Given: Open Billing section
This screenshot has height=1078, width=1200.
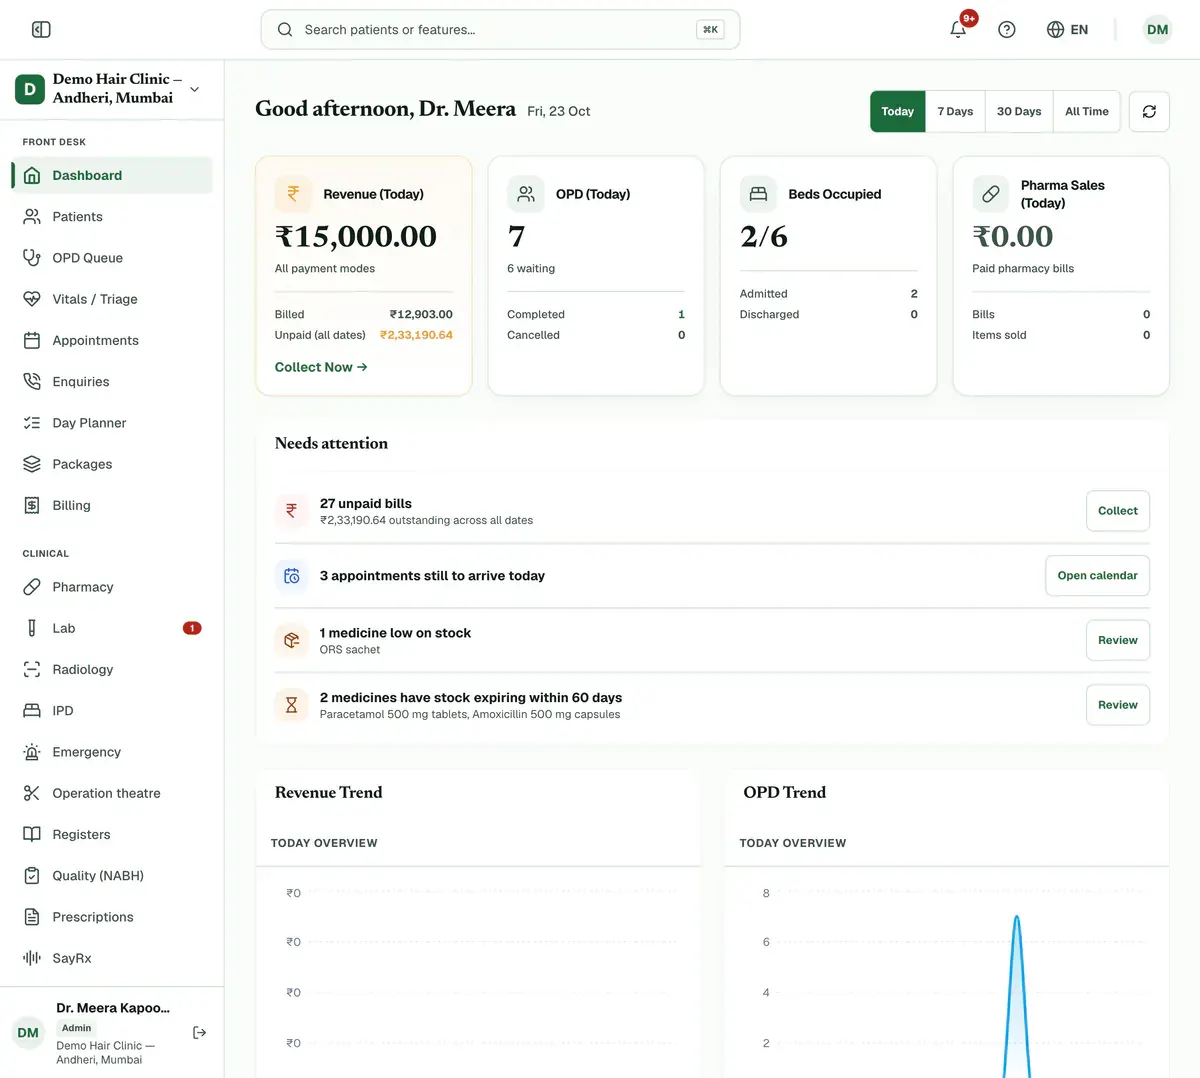Looking at the screenshot, I should pos(112,505).
